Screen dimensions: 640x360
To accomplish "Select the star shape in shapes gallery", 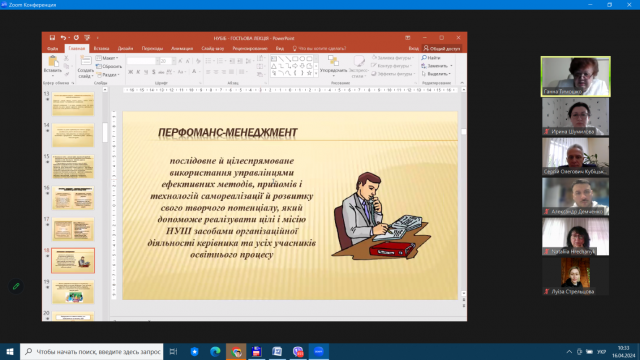I will tap(309, 73).
